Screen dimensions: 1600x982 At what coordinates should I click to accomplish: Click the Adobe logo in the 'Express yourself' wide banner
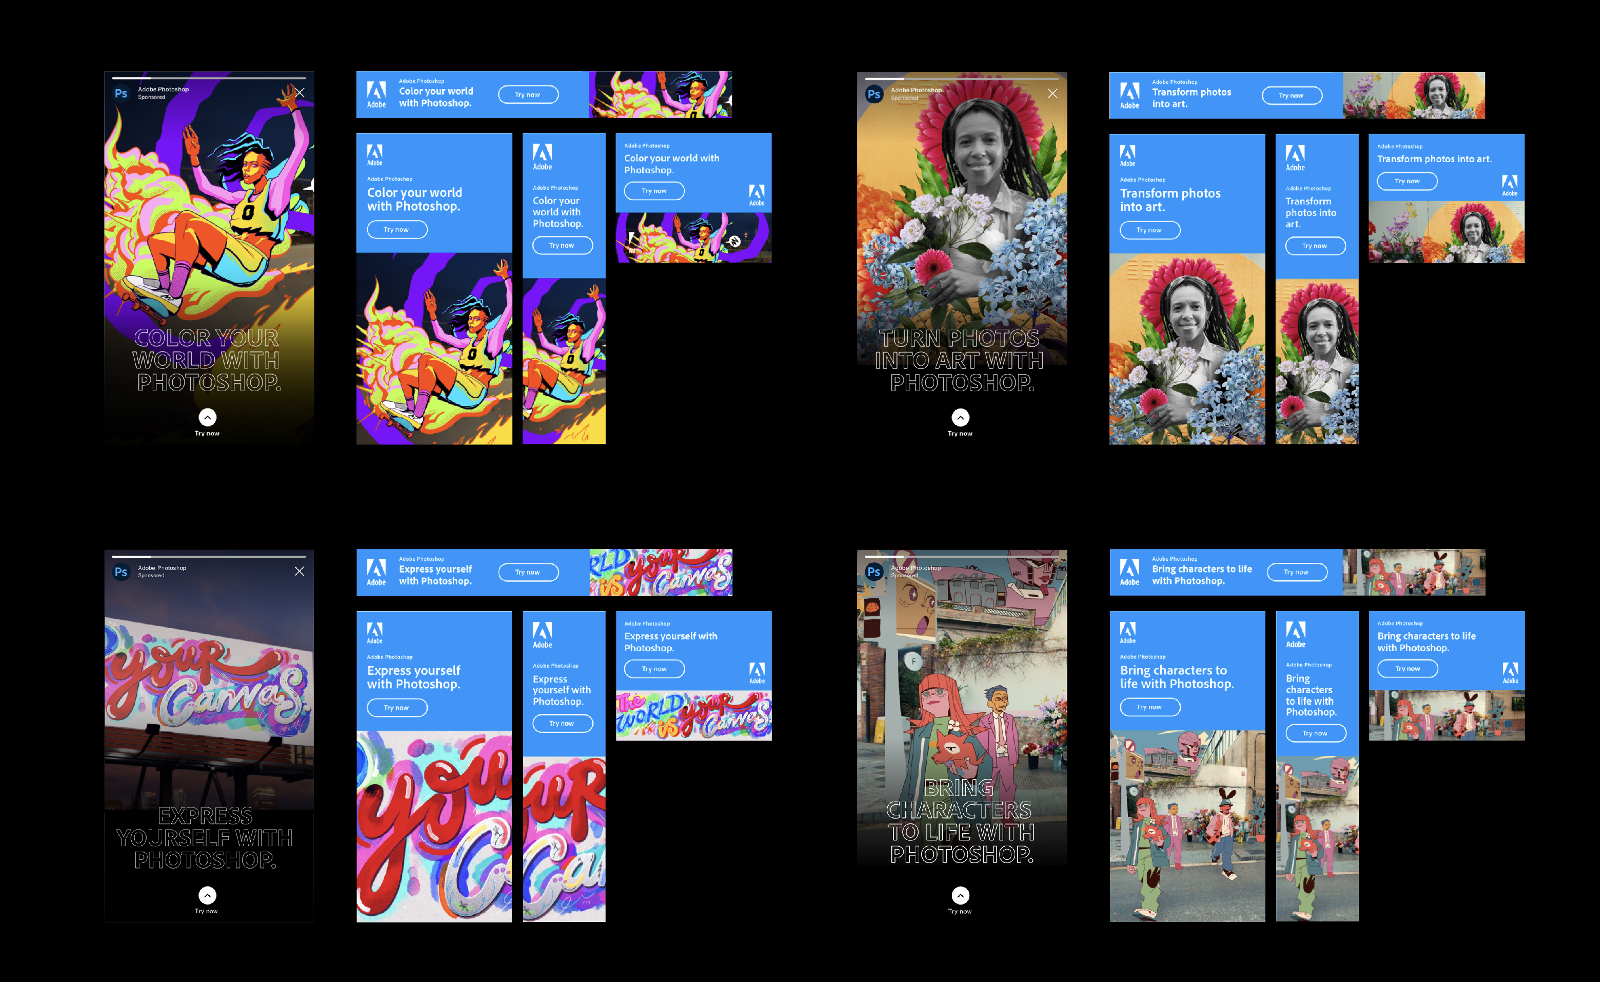point(376,572)
